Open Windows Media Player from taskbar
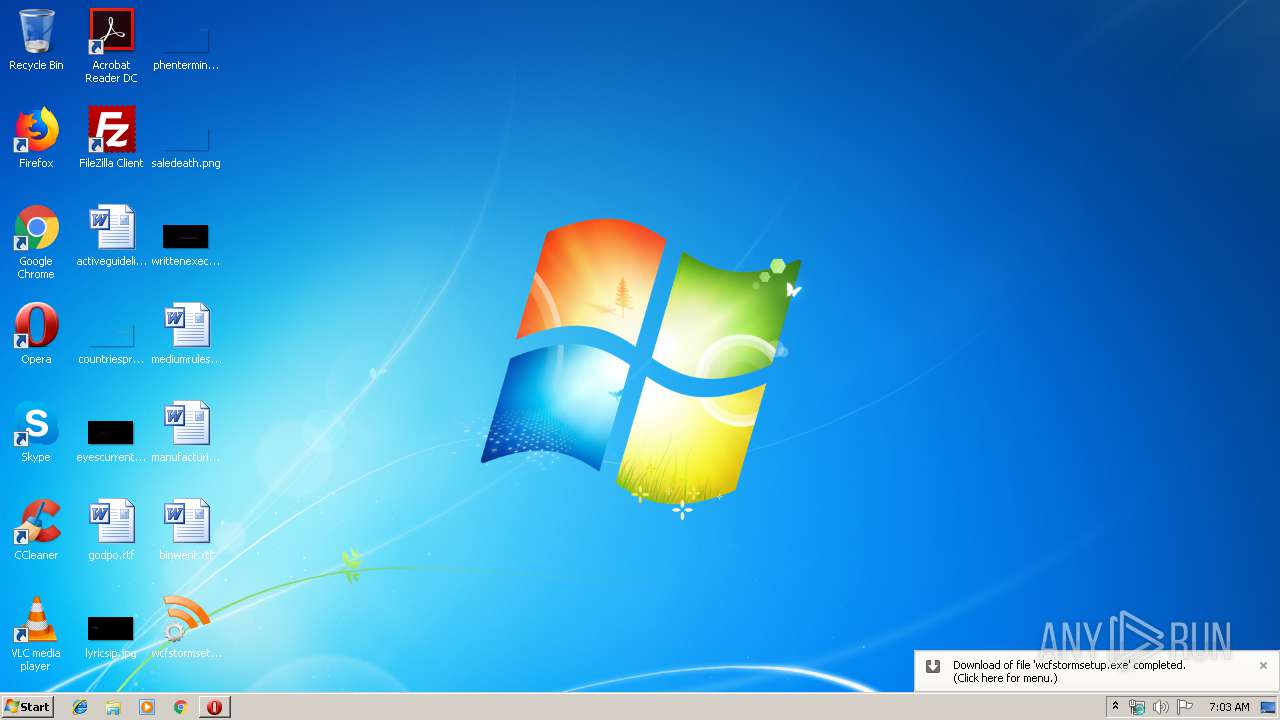The width and height of the screenshot is (1280, 720). [x=147, y=707]
